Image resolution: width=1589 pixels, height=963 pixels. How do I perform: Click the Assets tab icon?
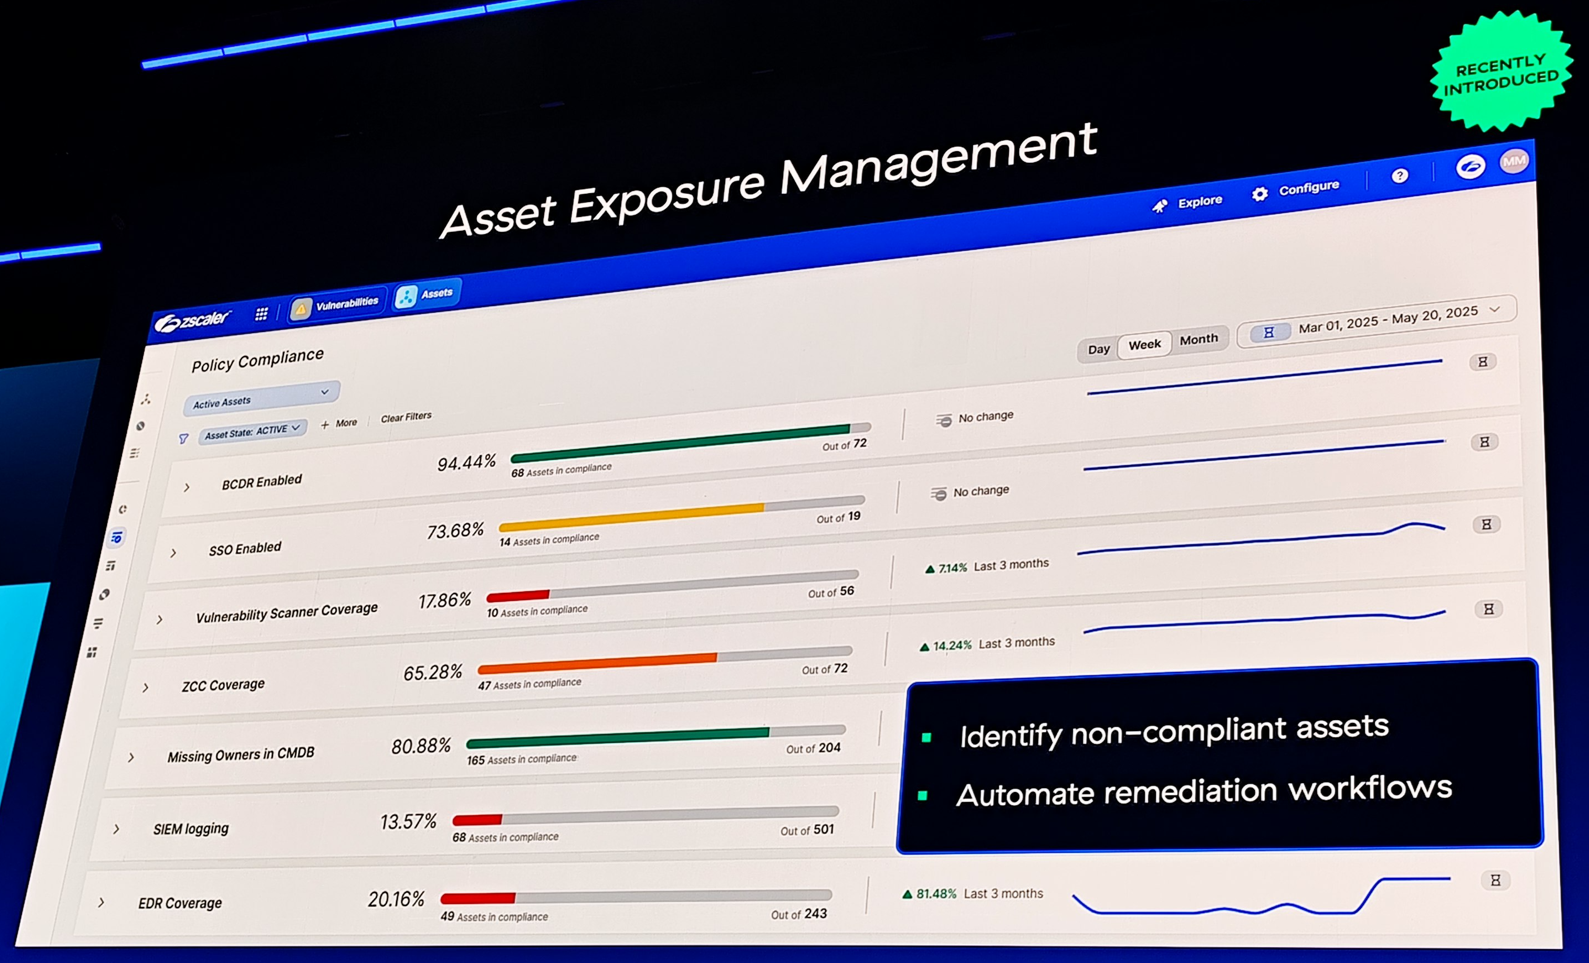point(406,297)
